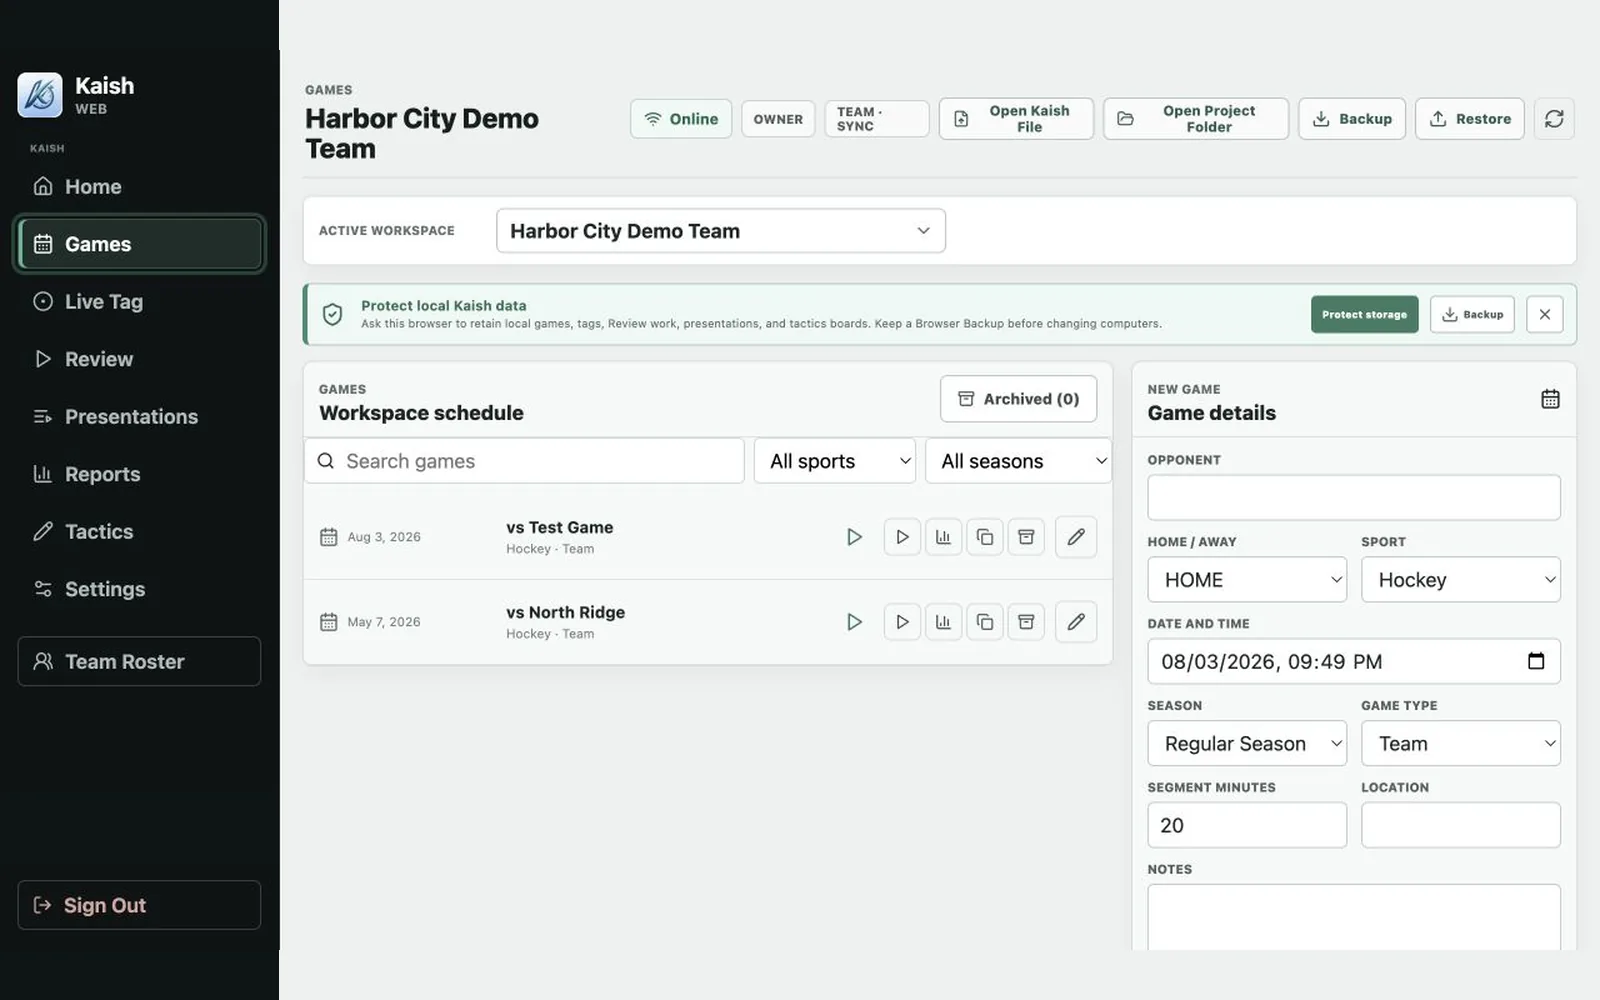Click the Kaish logo icon
The image size is (1600, 1000).
point(40,95)
